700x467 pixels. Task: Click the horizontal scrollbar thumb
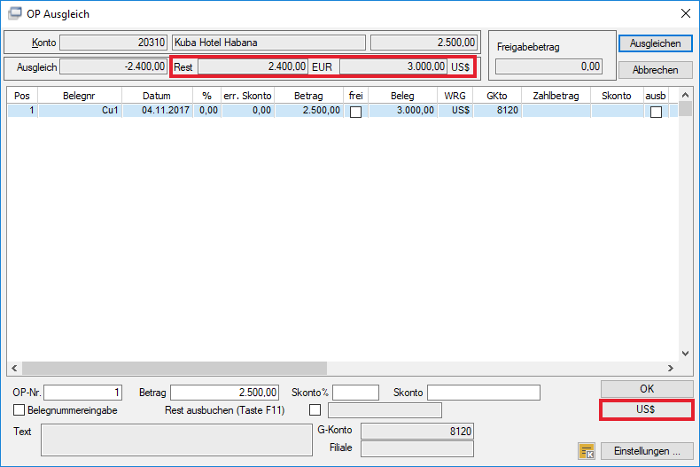tap(175, 368)
